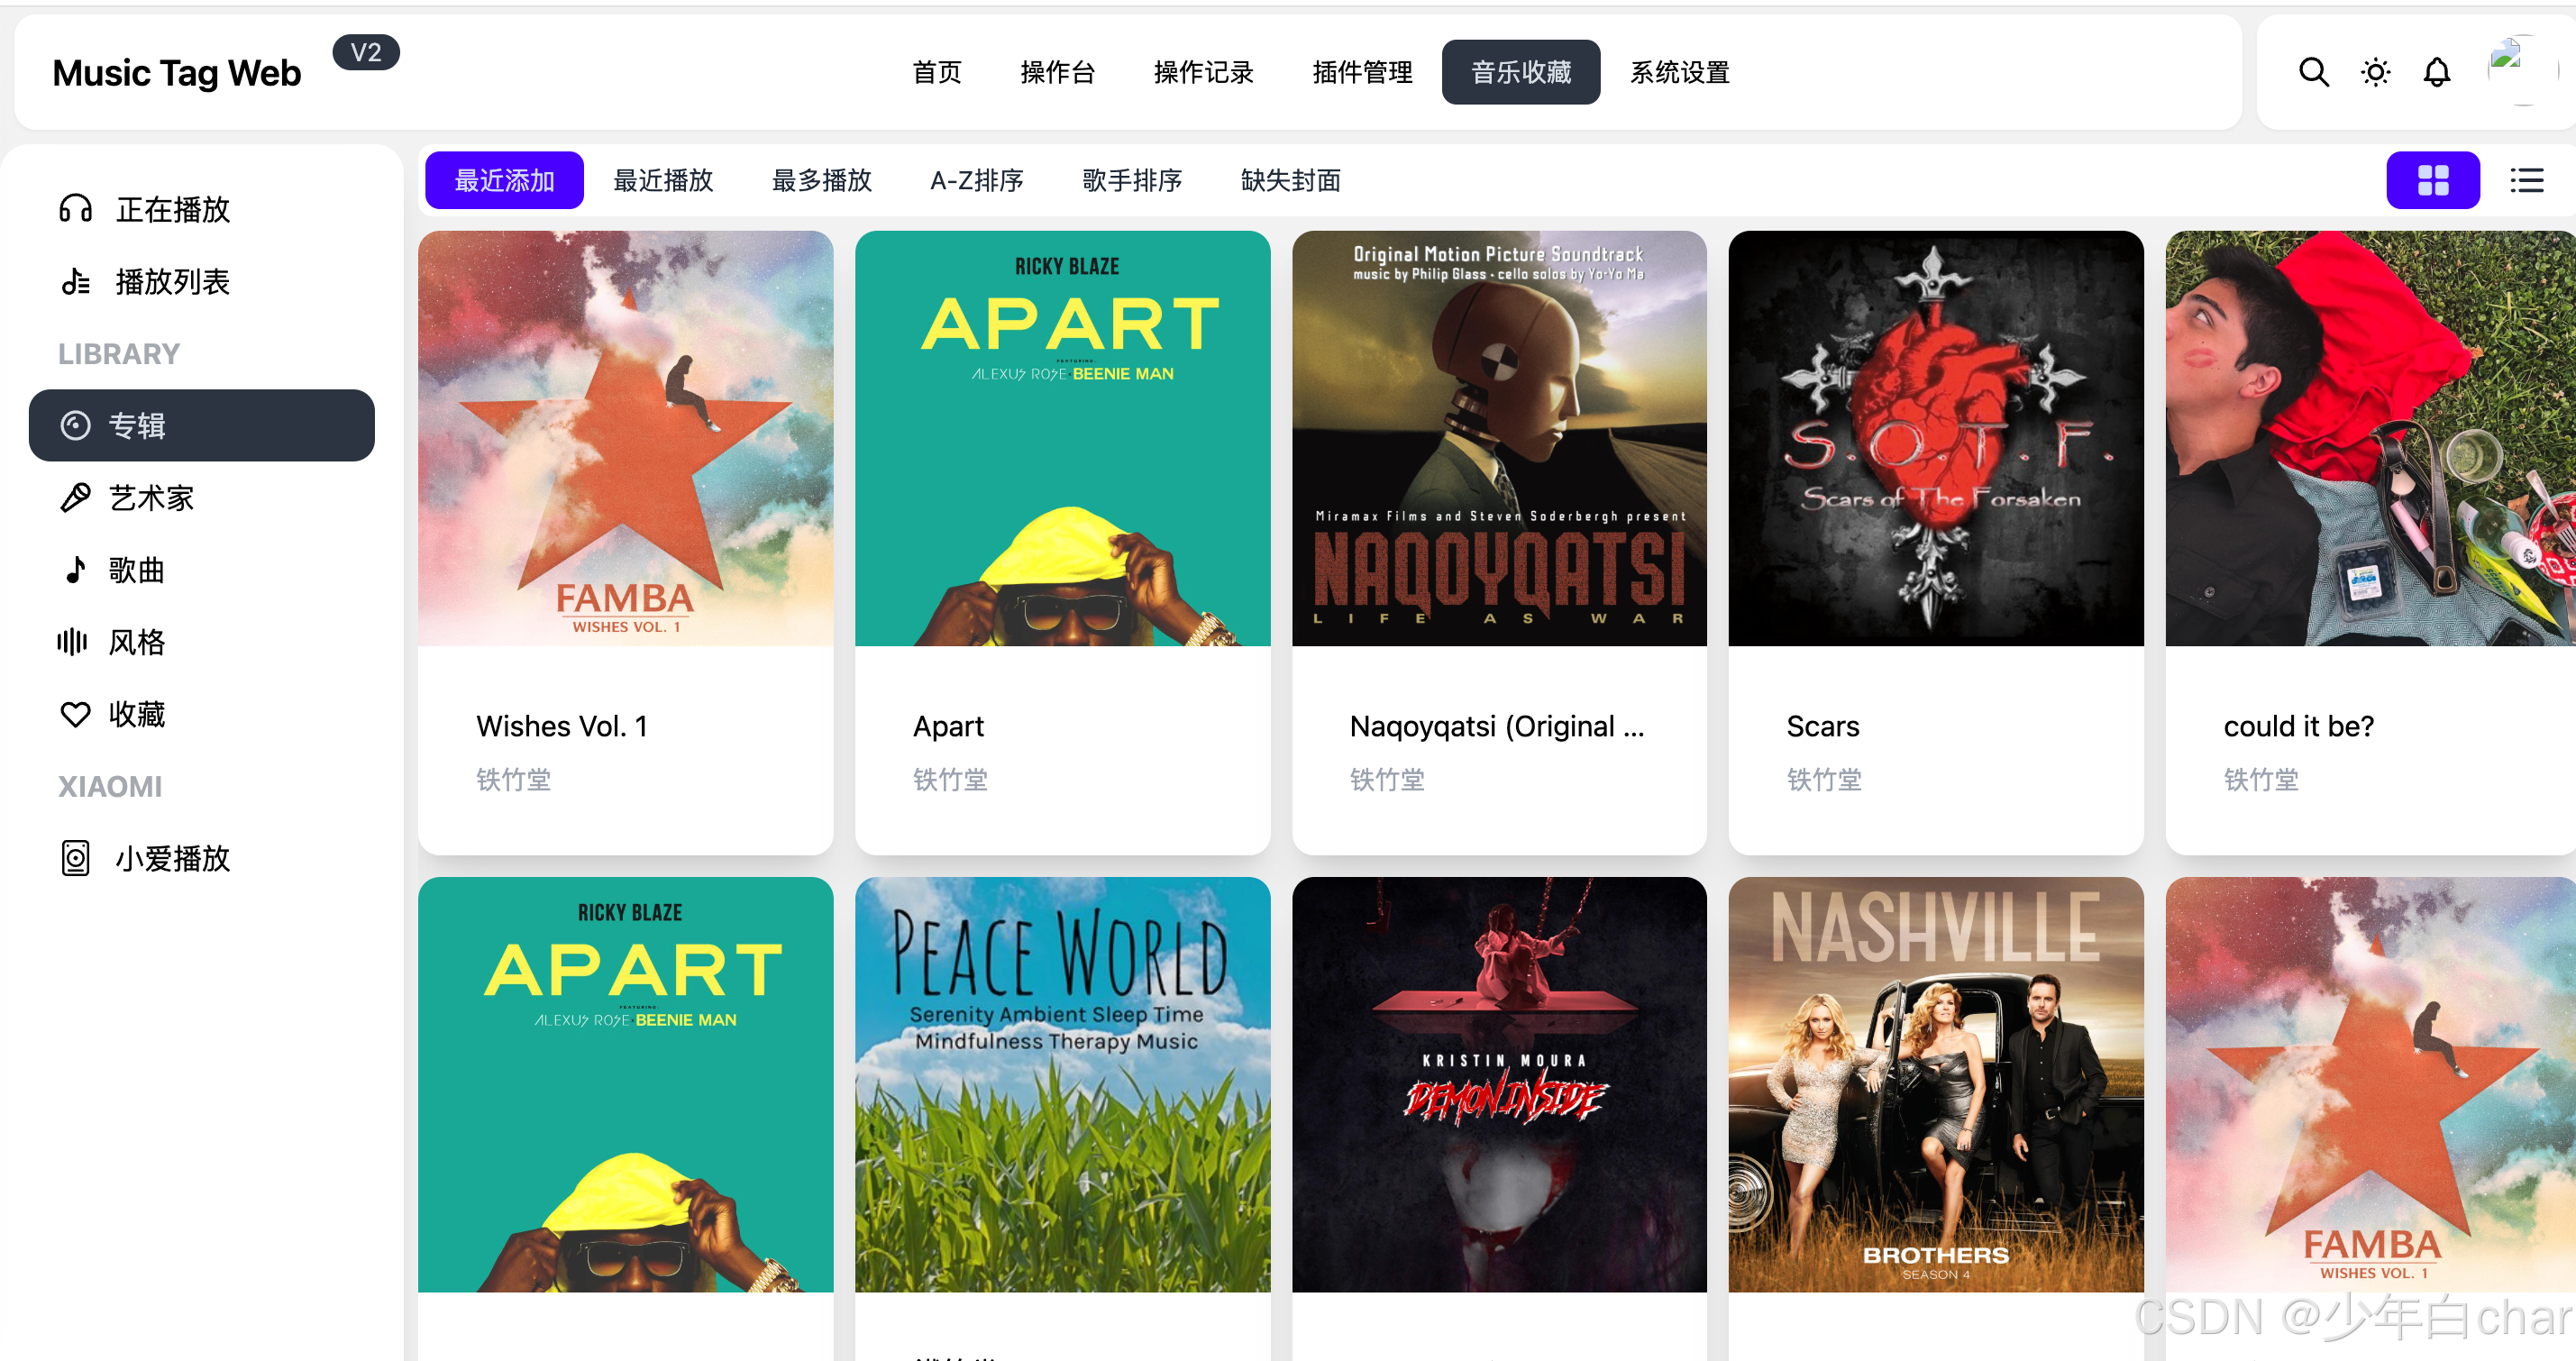The image size is (2576, 1361).
Task: Switch to list view layout
Action: coord(2526,180)
